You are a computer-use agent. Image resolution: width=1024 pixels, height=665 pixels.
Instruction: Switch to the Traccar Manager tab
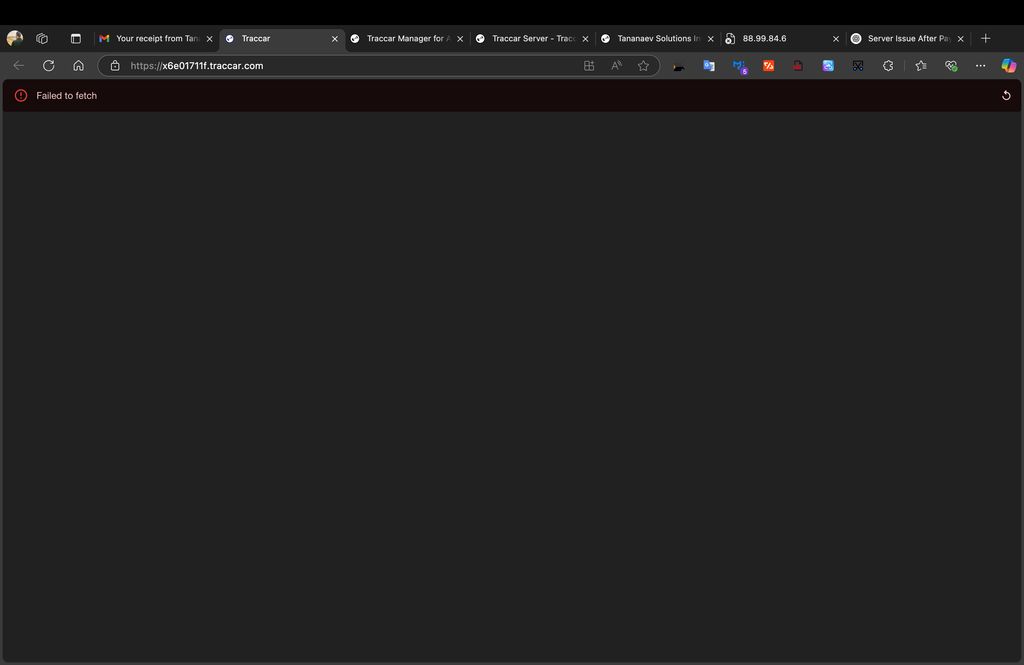pos(406,39)
